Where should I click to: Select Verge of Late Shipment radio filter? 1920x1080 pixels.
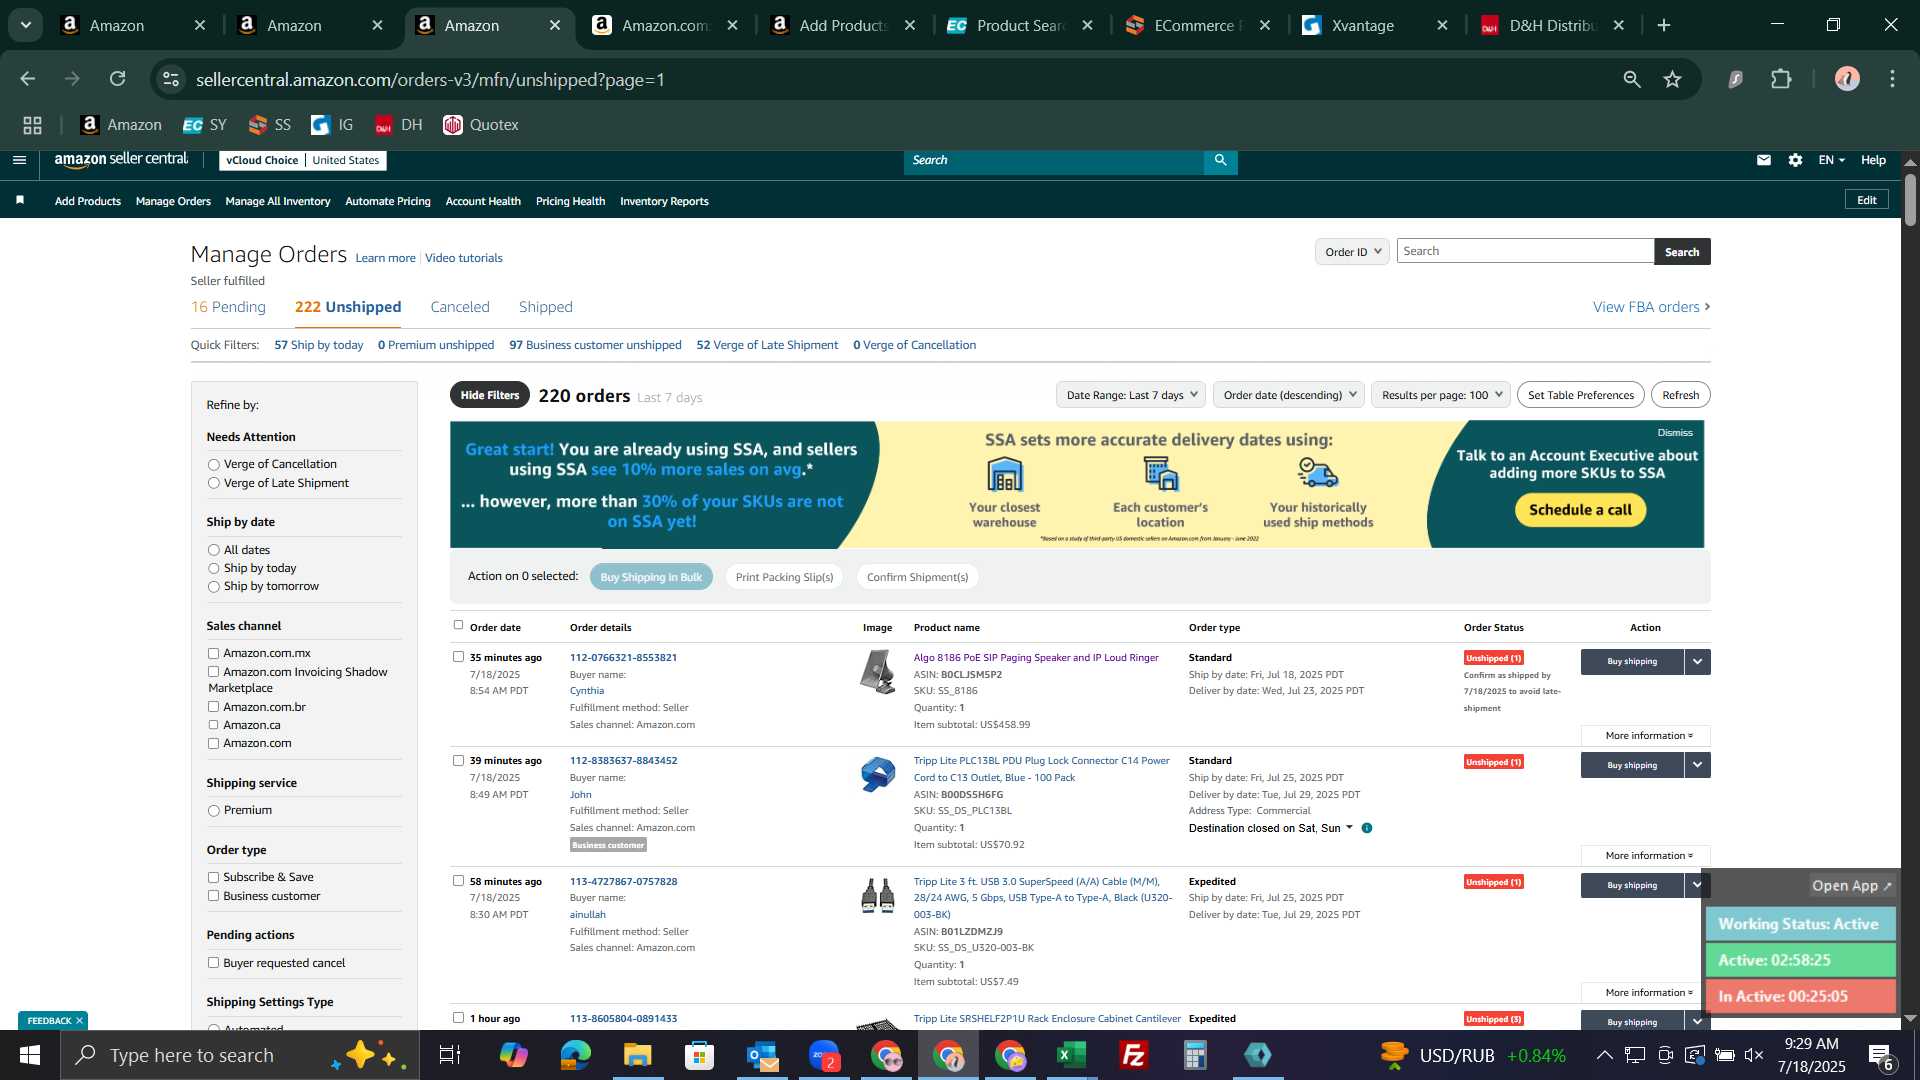click(x=213, y=484)
